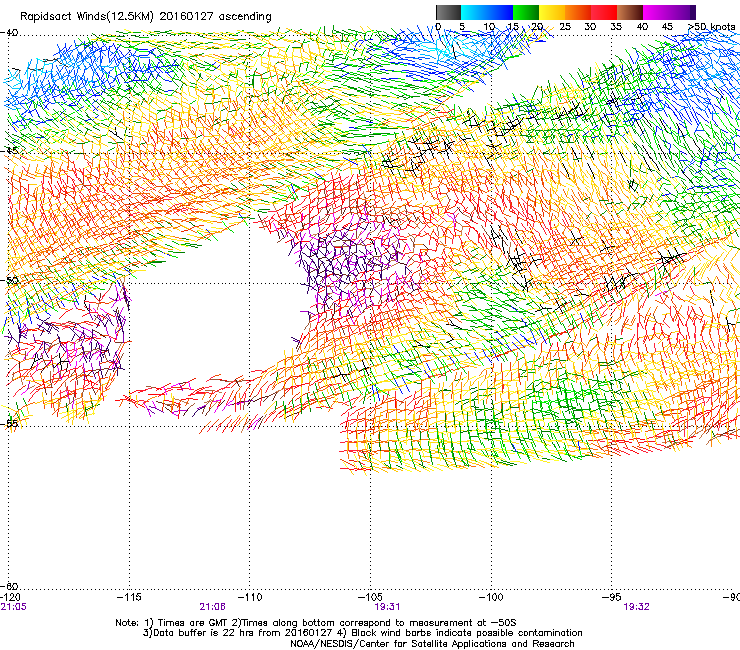
Task: Choose the orange 25–30 knot legend swatch
Action: click(578, 12)
